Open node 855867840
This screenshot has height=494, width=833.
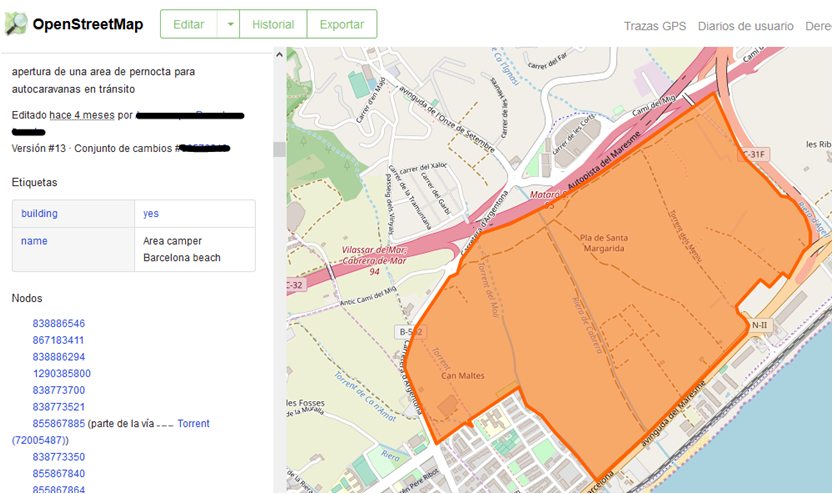58,473
